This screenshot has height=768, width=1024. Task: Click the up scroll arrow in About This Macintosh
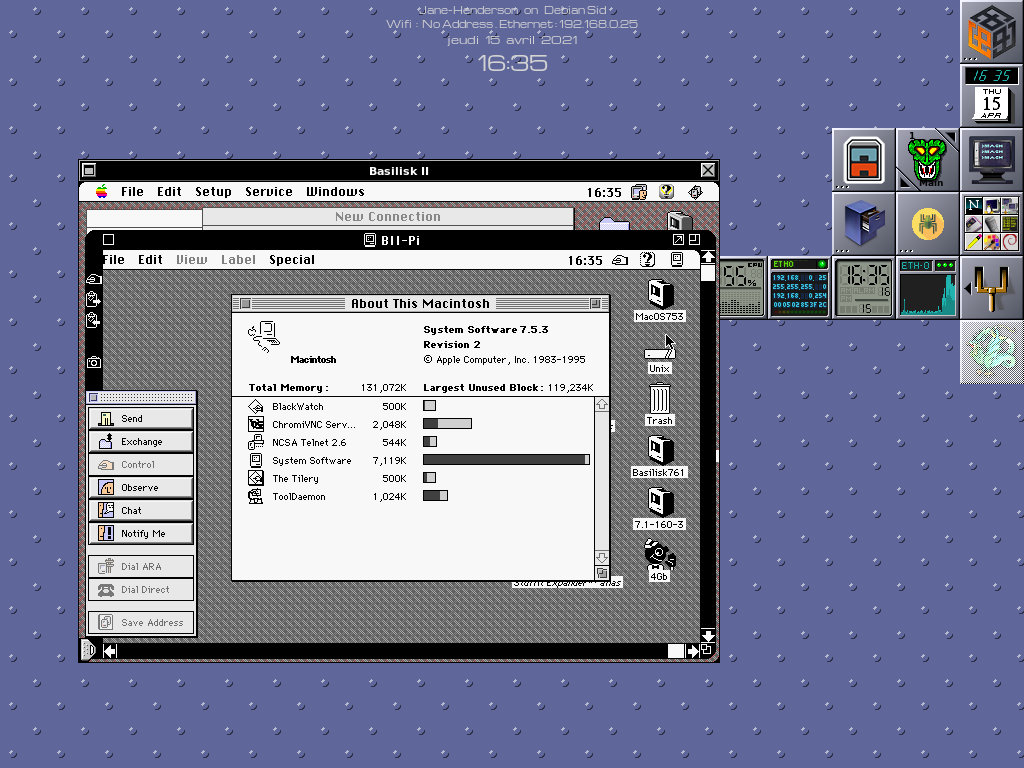coord(601,404)
